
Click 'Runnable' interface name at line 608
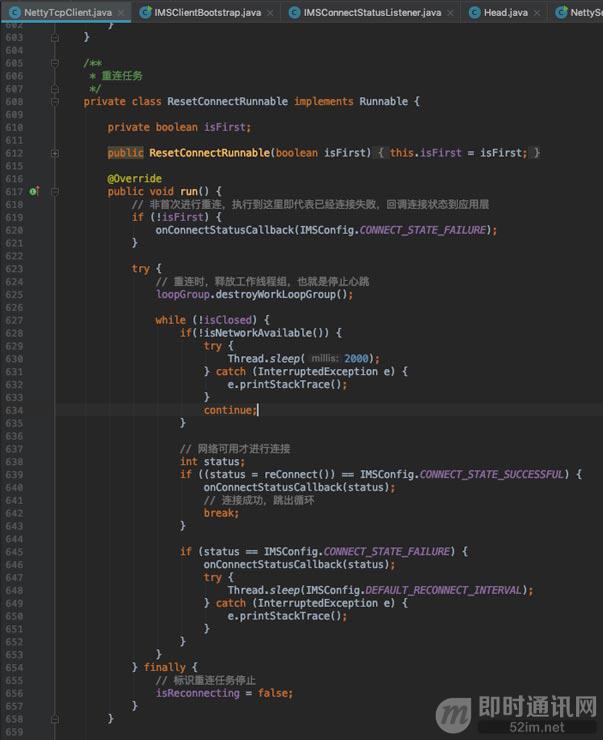tap(384, 101)
